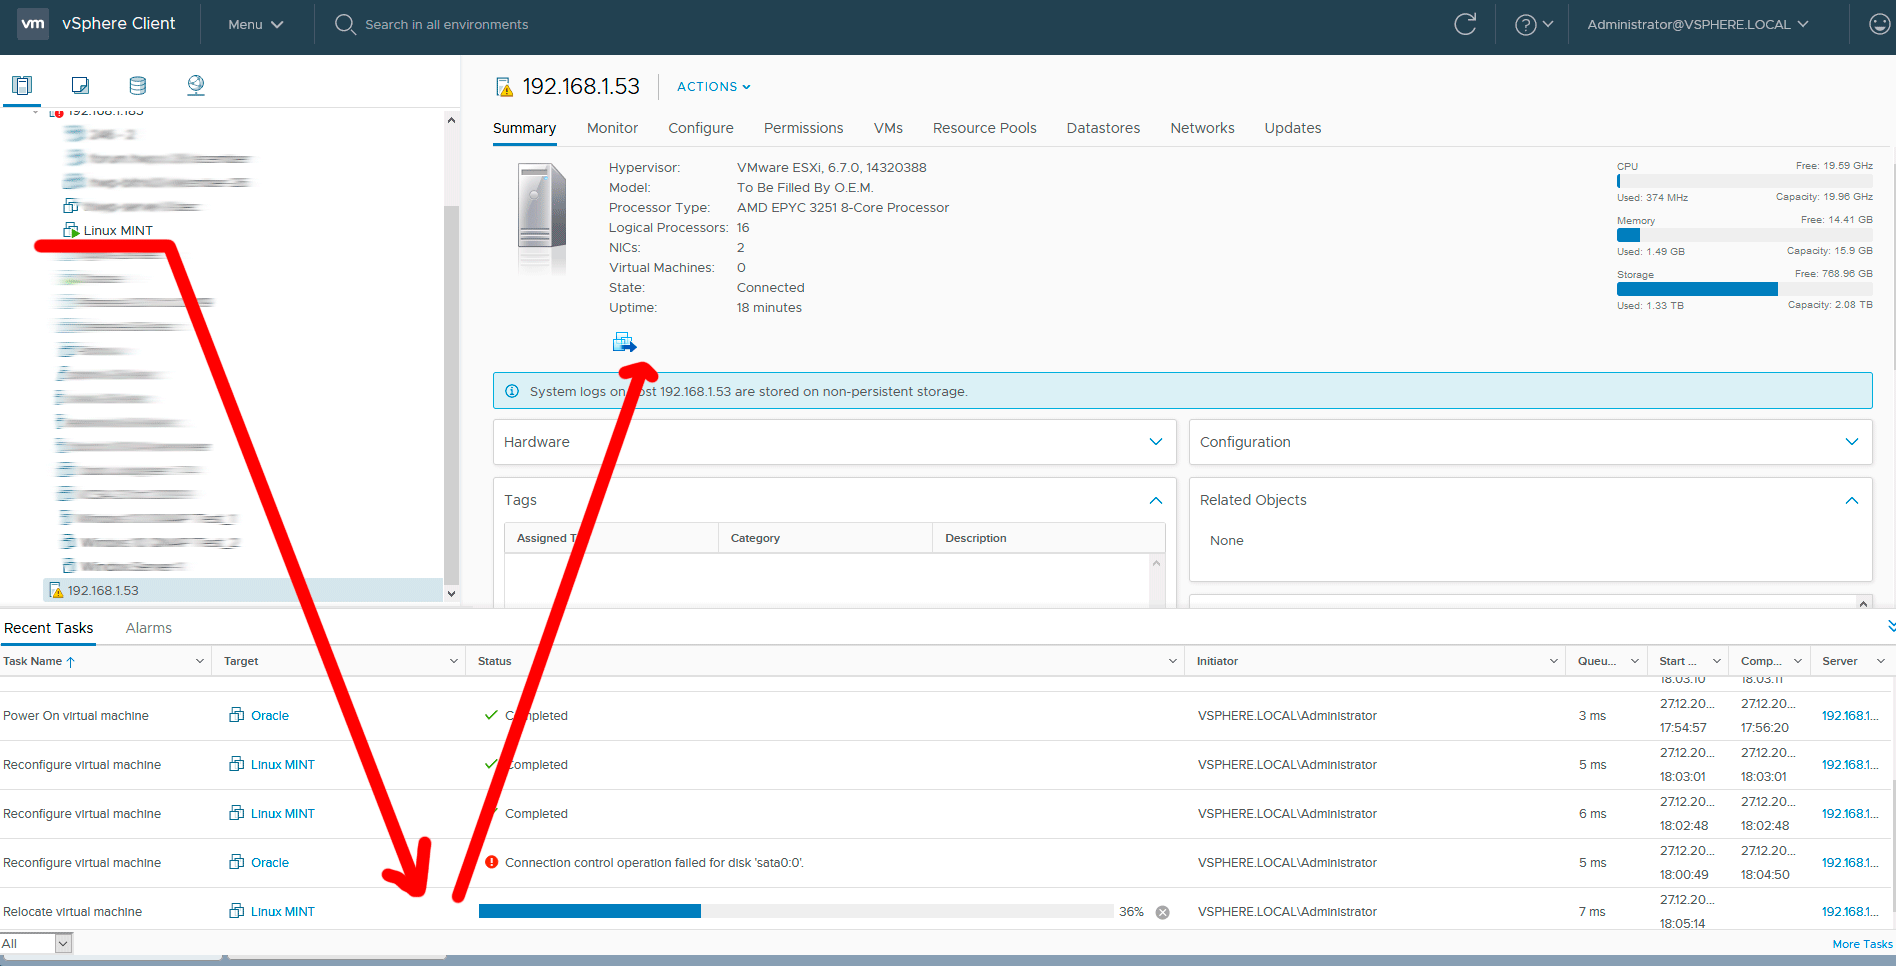Click the Linux MINT VM icon in tree
Screen dimensions: 1896x966
(71, 230)
